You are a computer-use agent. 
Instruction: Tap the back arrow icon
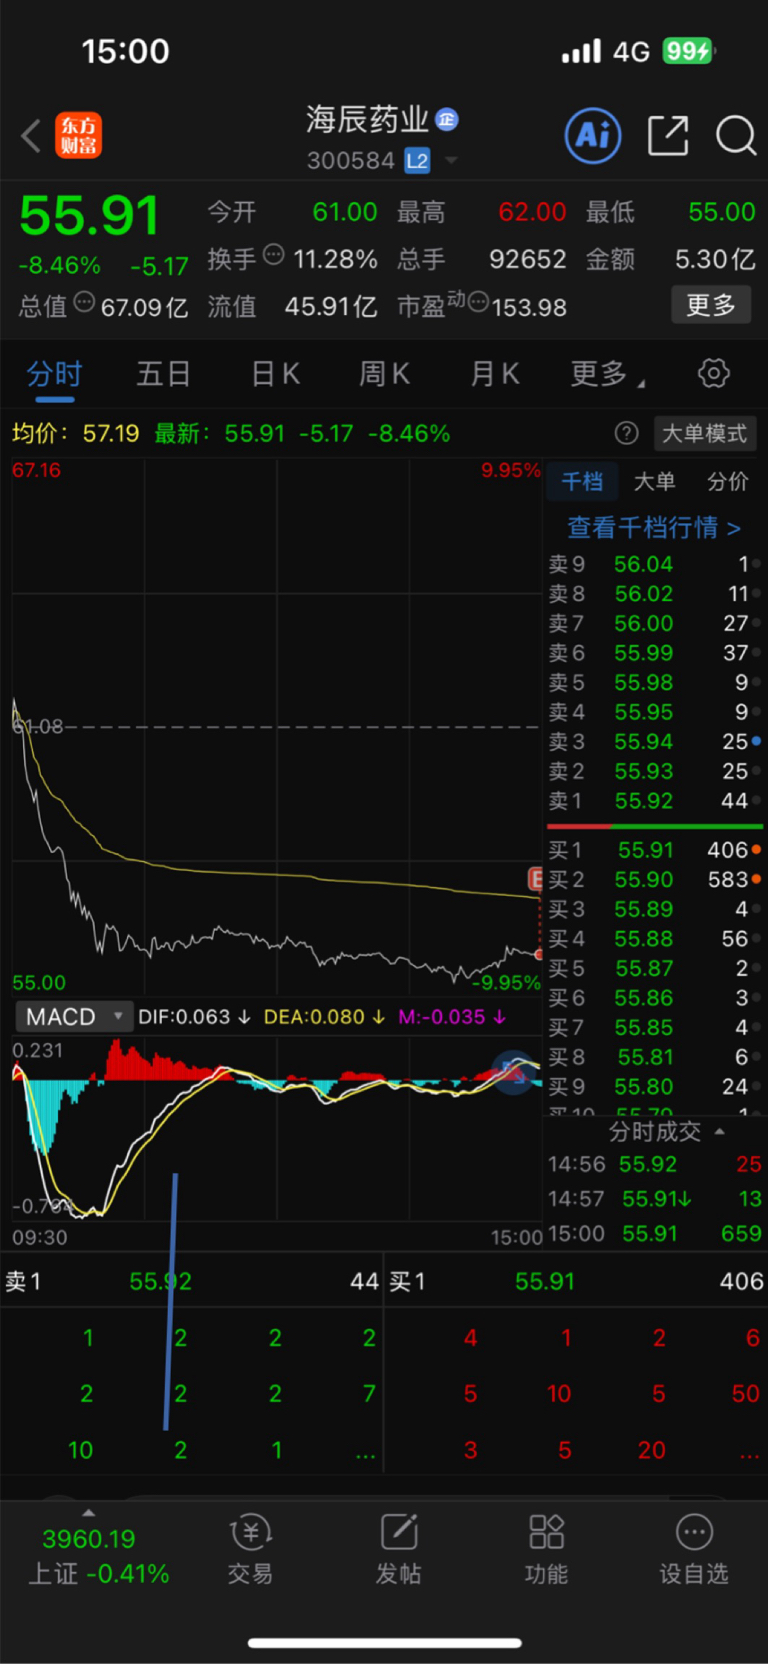click(31, 136)
